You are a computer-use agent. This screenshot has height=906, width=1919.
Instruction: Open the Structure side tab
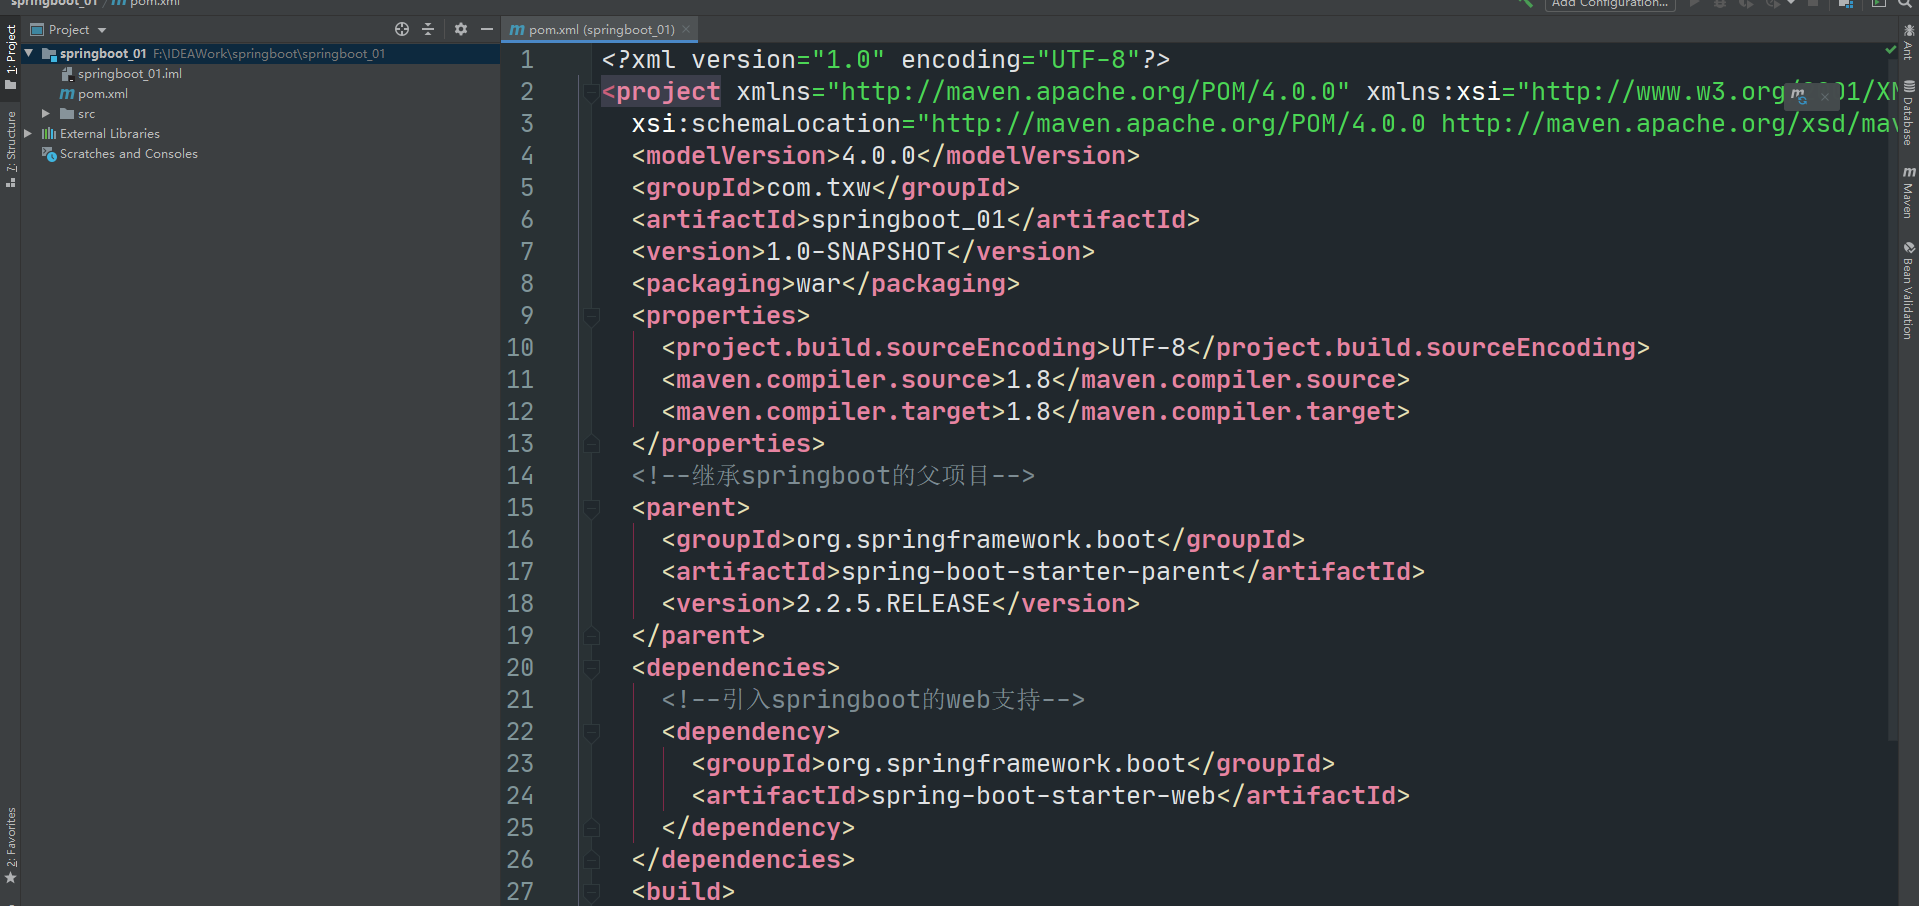click(x=10, y=149)
